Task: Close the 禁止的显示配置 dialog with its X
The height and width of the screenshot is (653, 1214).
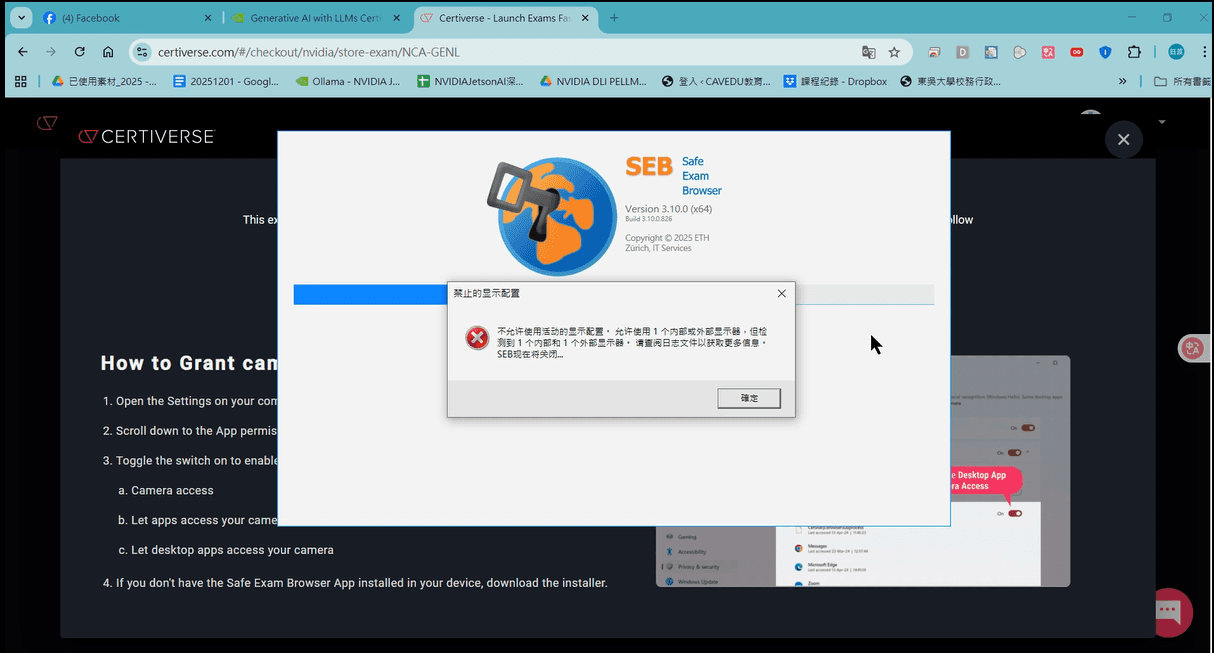Action: pos(781,293)
